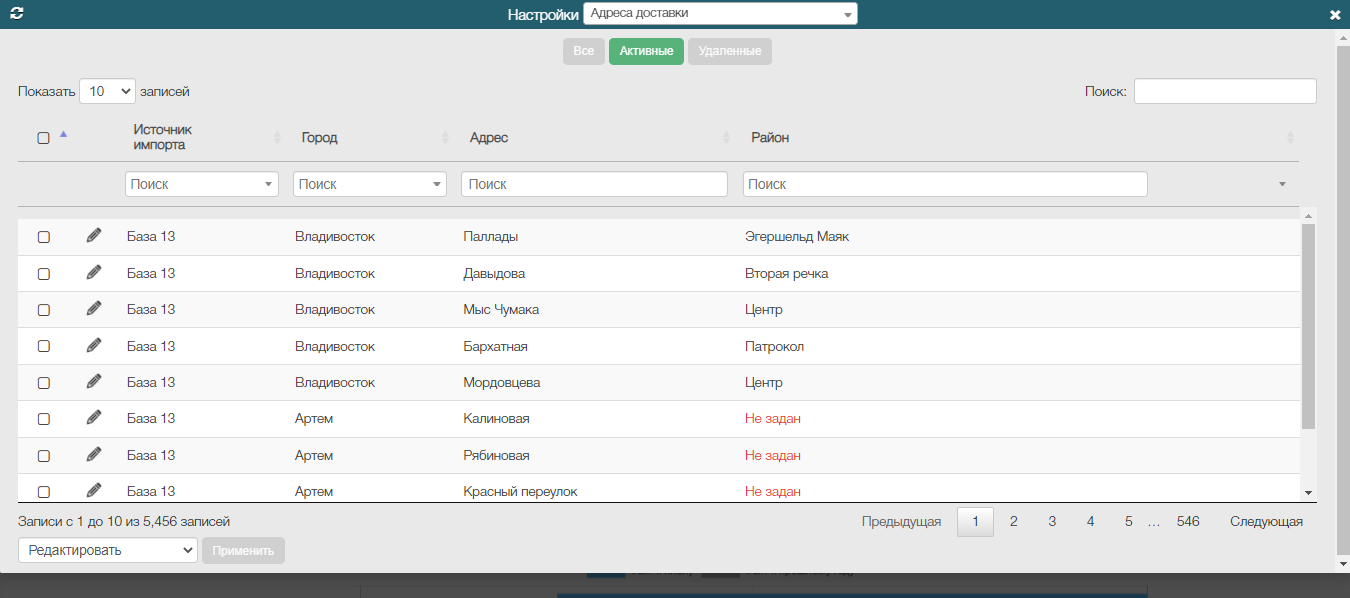The image size is (1350, 598).
Task: Open the records-per-page dropdown showing 10
Action: pyautogui.click(x=107, y=91)
